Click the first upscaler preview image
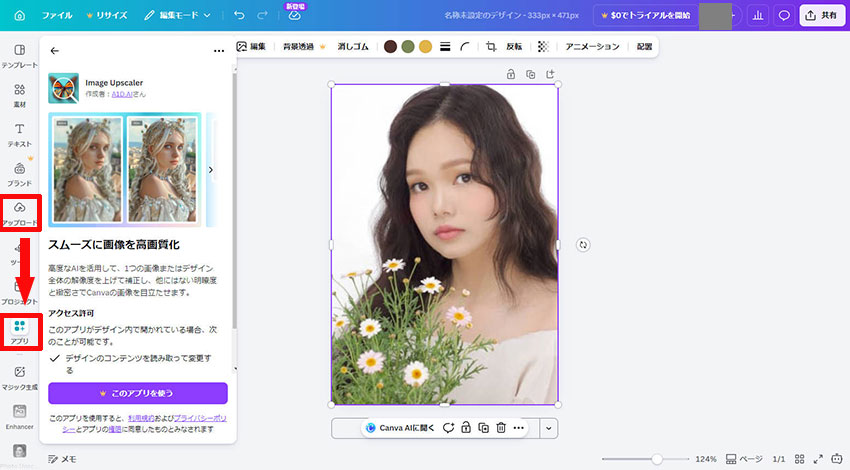Viewport: 850px width, 470px height. (x=87, y=170)
